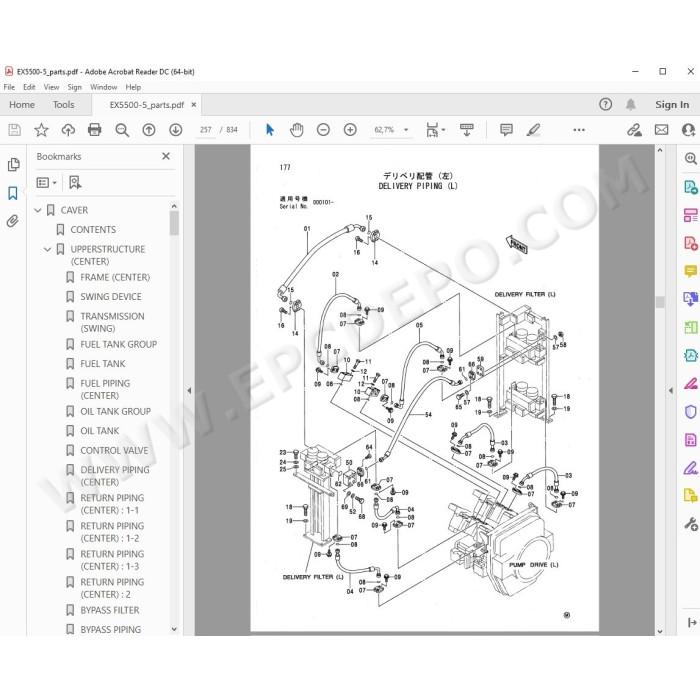Click the Highlight text pen icon
Screen dimensions: 700x700
tap(533, 130)
